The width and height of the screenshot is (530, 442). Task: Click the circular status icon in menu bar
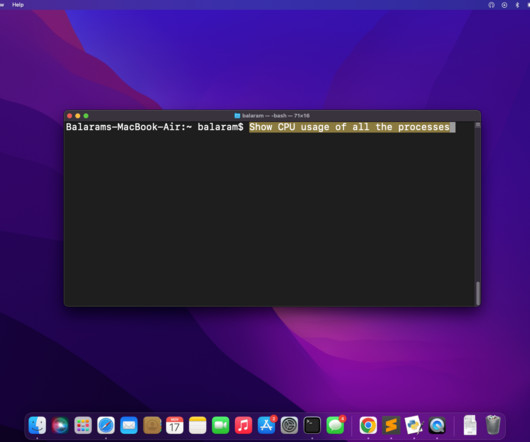tap(504, 5)
